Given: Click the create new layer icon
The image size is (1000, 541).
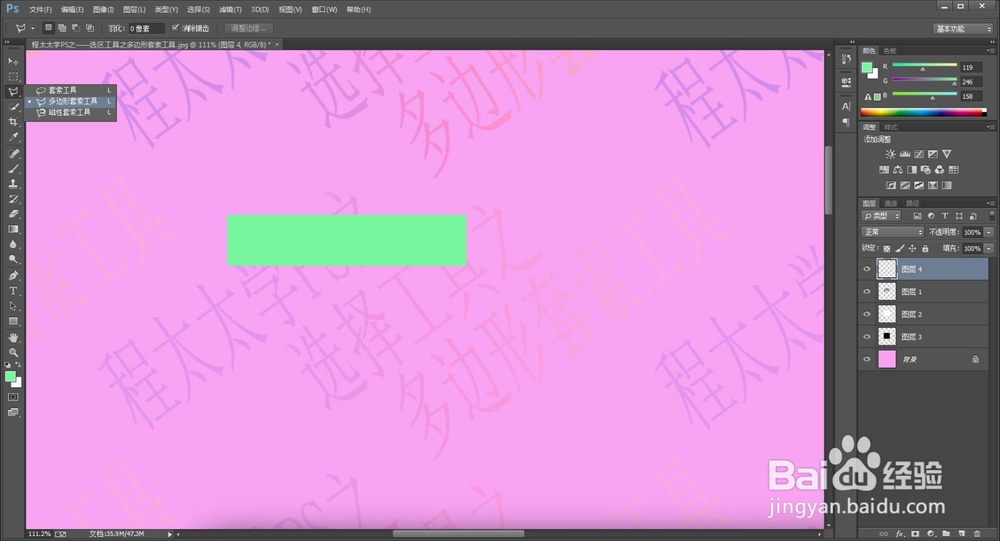Looking at the screenshot, I should point(961,533).
